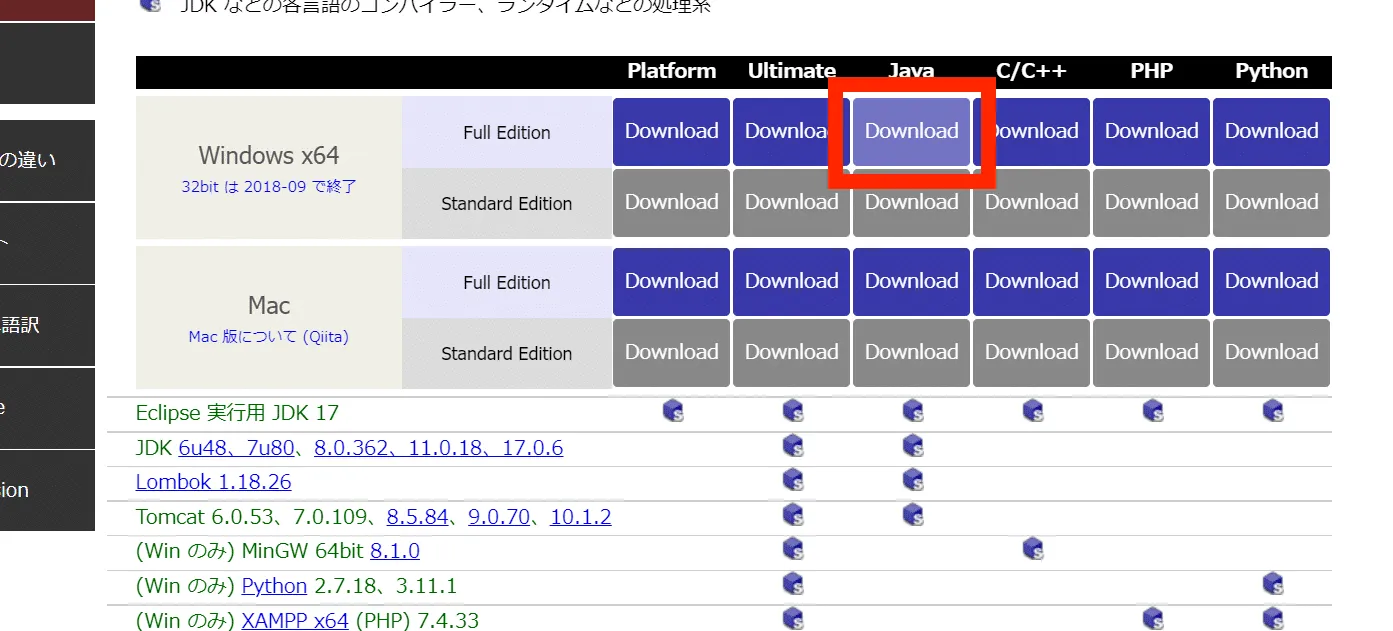1393x631 pixels.
Task: Click XAMPP row package icon under Ultimate
Action: 793,618
